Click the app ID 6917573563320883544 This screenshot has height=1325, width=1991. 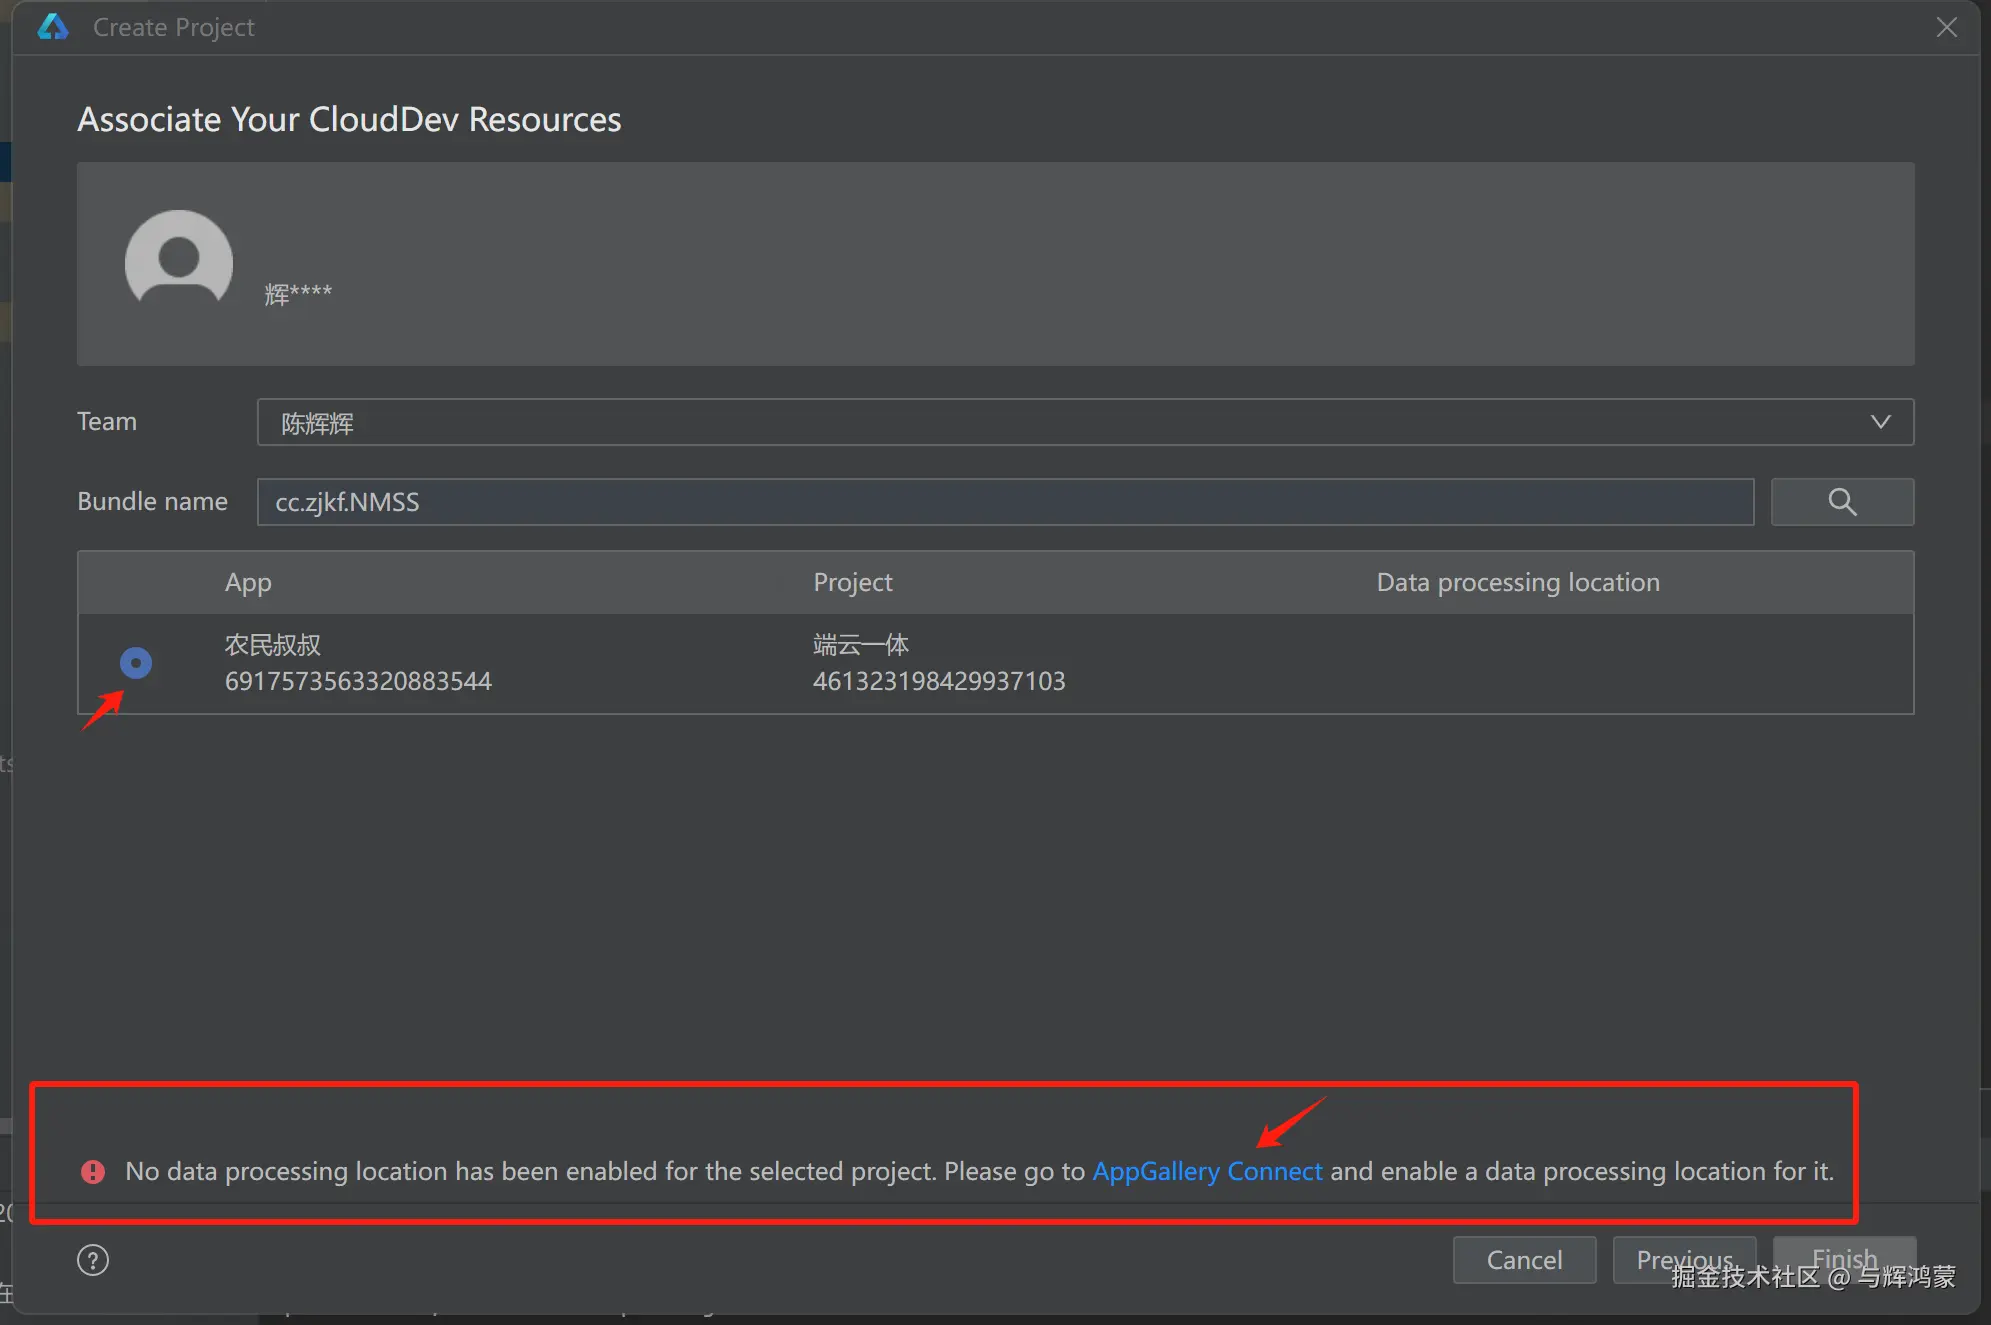[x=358, y=681]
